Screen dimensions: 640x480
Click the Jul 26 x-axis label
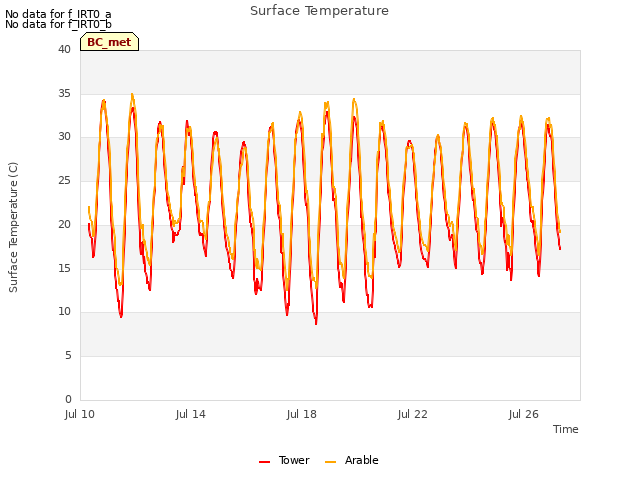pos(524,414)
